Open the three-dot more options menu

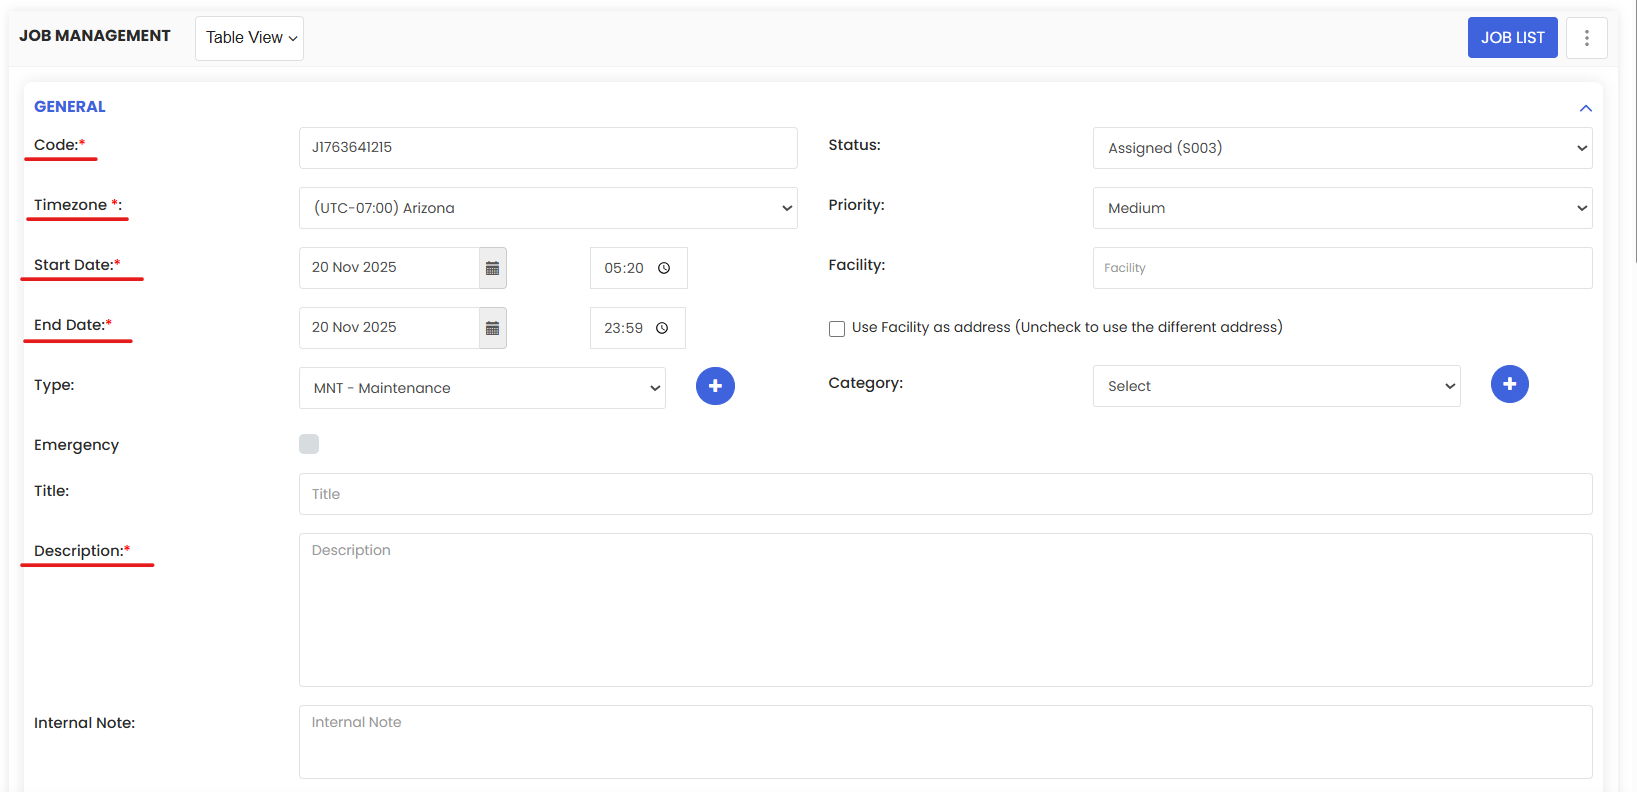(1587, 38)
